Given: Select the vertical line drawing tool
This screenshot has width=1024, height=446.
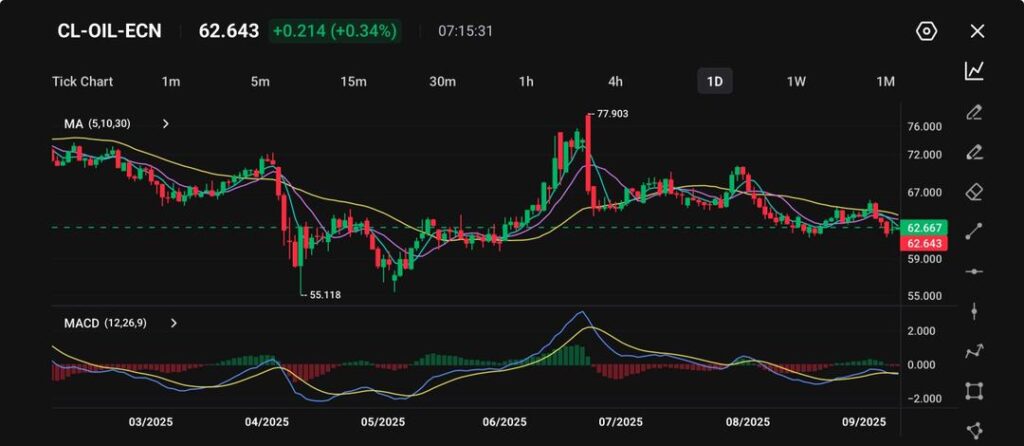Looking at the screenshot, I should coord(974,311).
